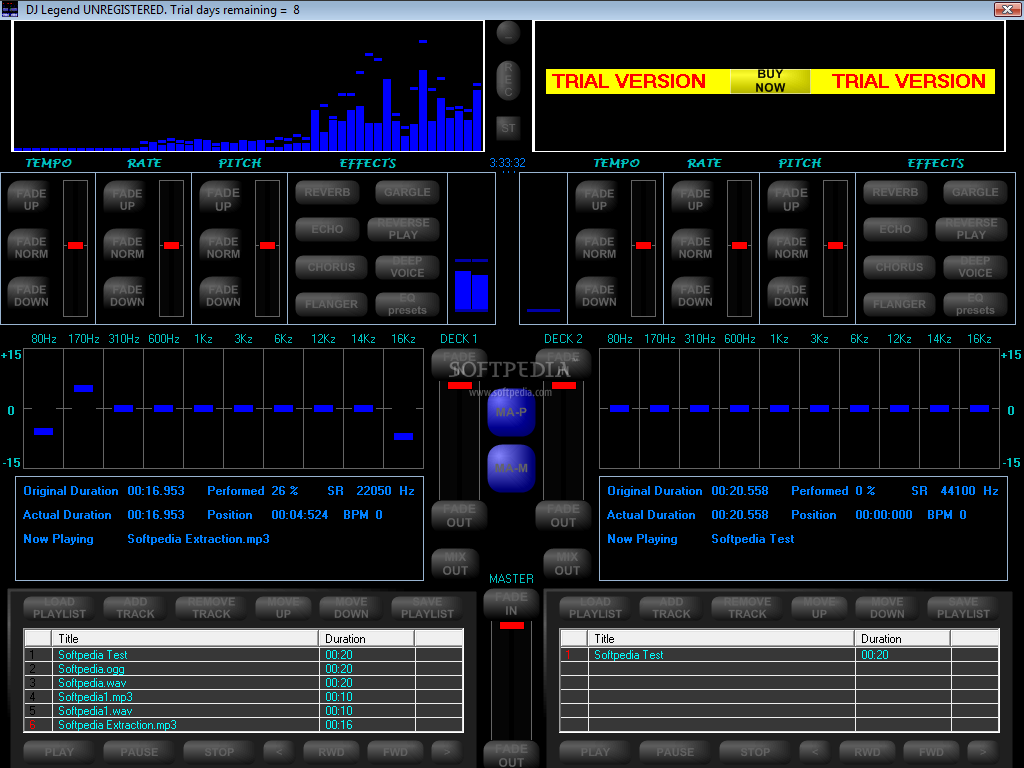The image size is (1024, 768).
Task: Click Deck 2 pitch slider red handle
Action: pyautogui.click(x=836, y=246)
